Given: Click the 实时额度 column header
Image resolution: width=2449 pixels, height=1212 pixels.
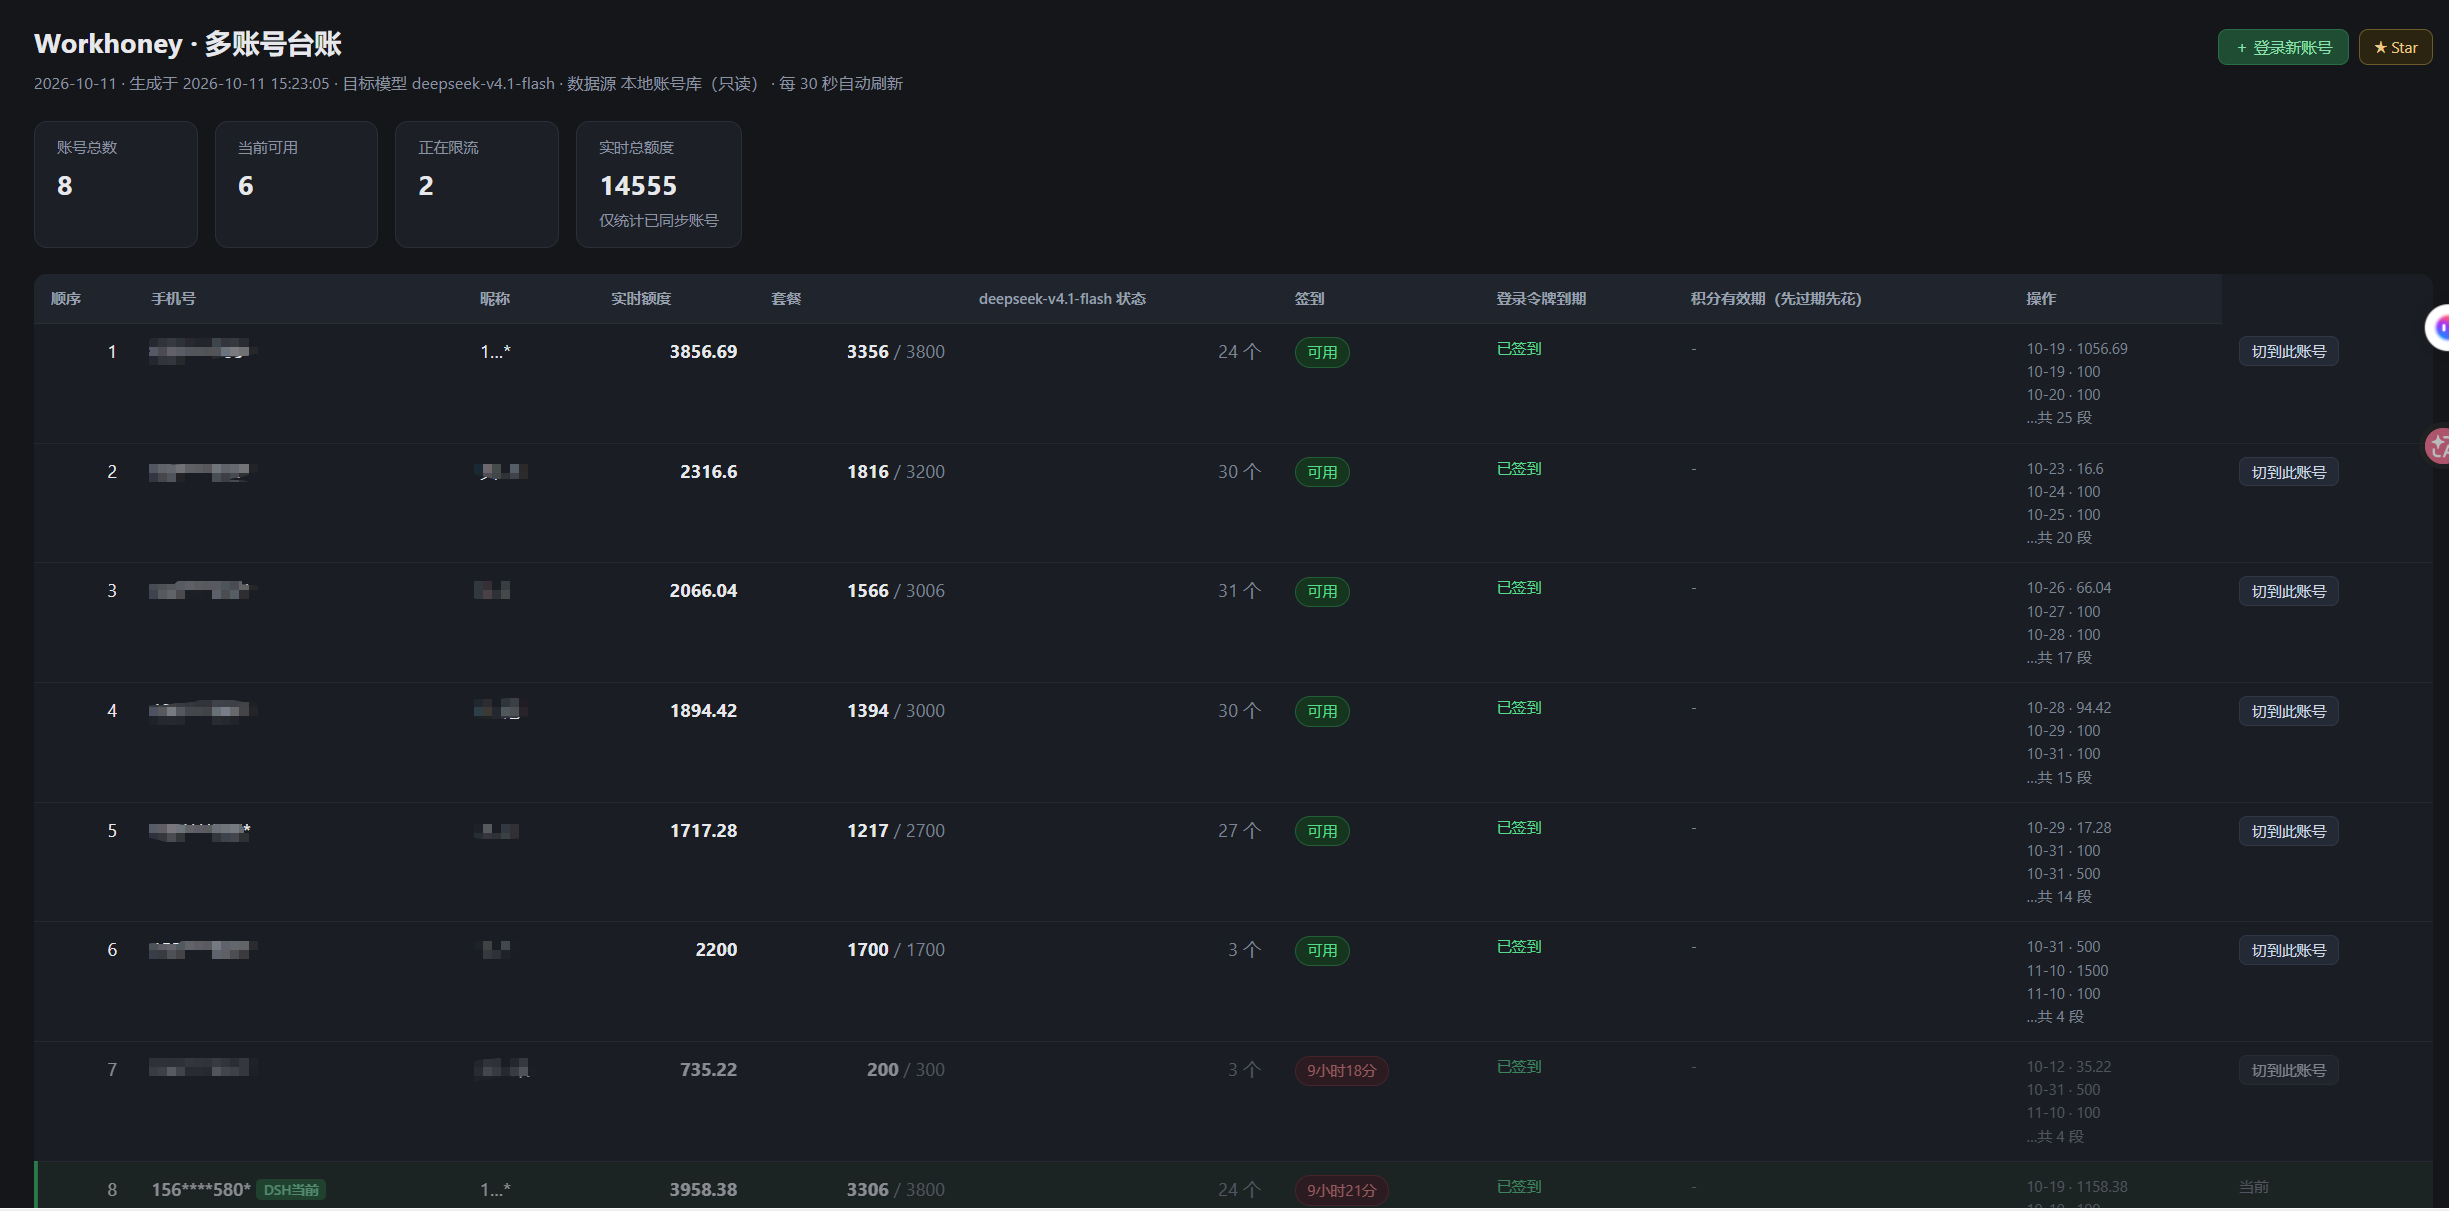Looking at the screenshot, I should pyautogui.click(x=641, y=299).
